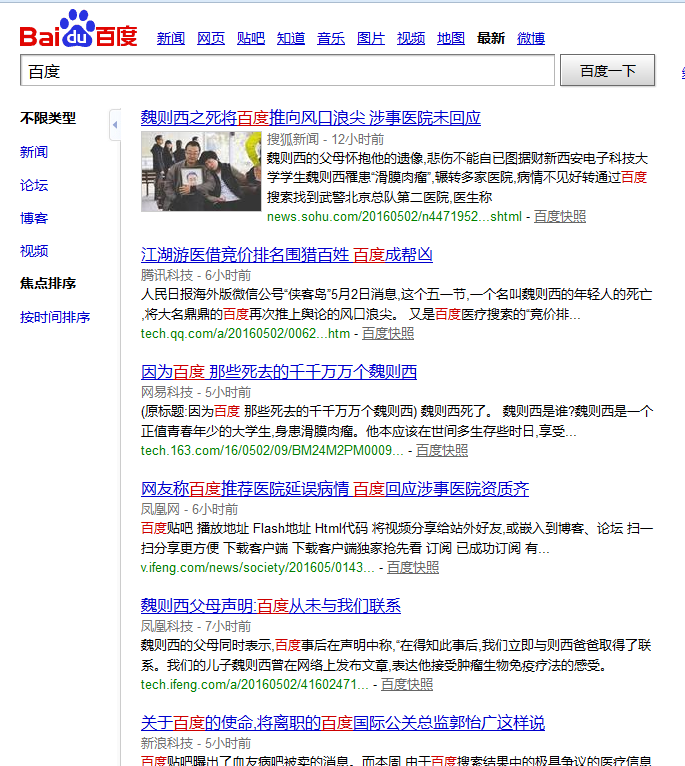Open headline 魏则西父母声明:百度从未与我们联系
685x766 pixels.
[x=271, y=606]
